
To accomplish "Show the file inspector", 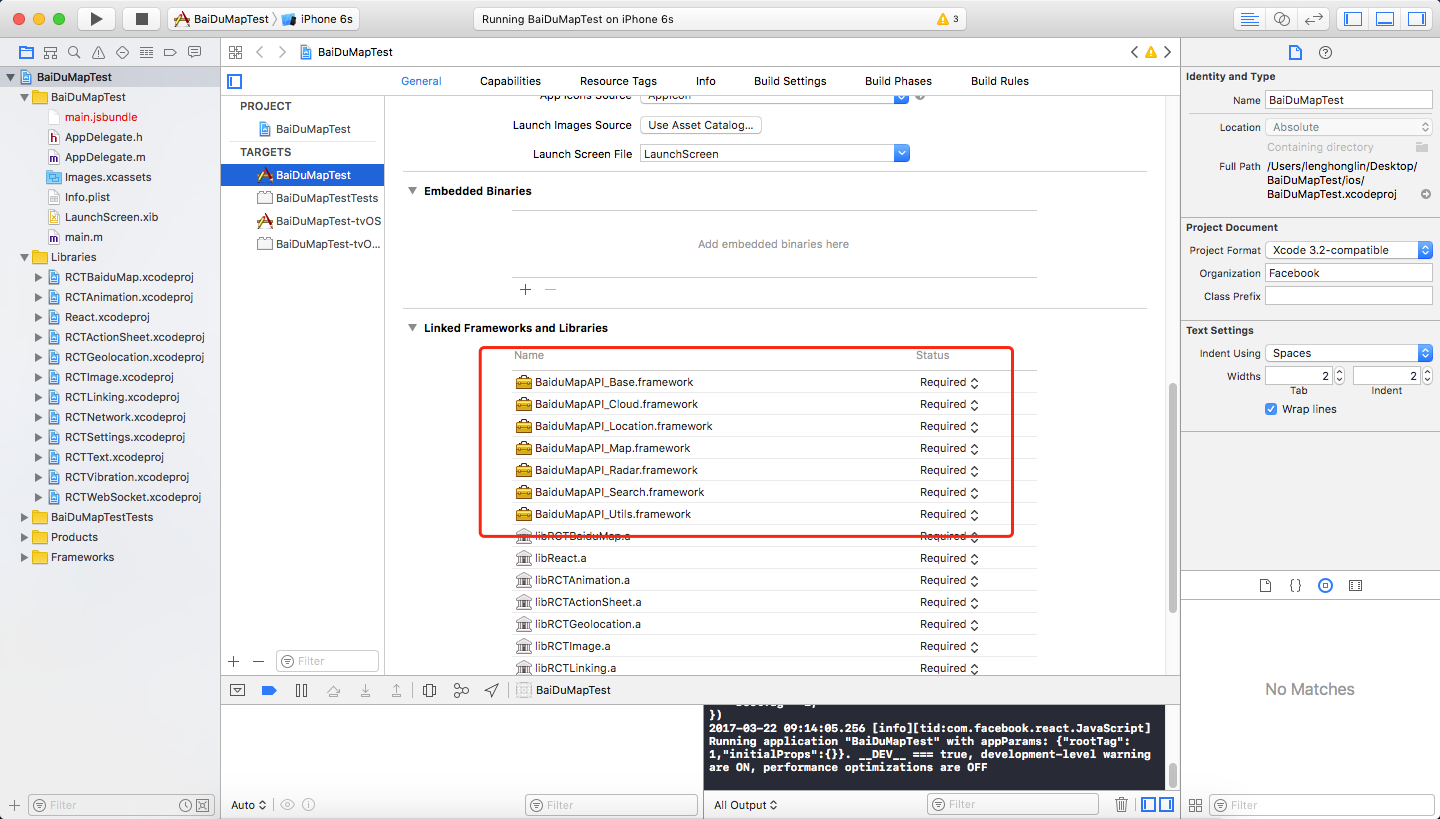I will [x=1295, y=53].
